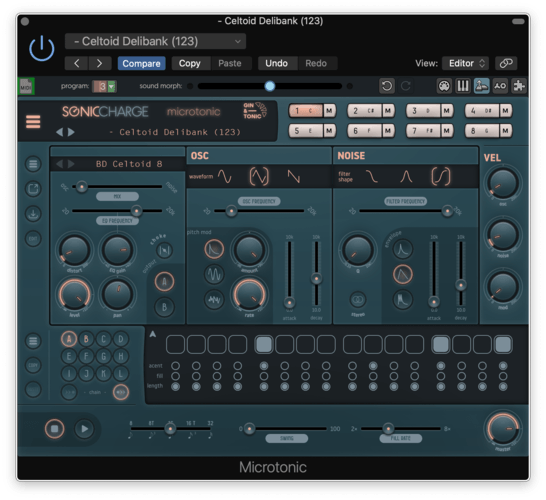Image resolution: width=546 pixels, height=500 pixels.
Task: Click the automation link icon in toolbar
Action: tap(500, 86)
